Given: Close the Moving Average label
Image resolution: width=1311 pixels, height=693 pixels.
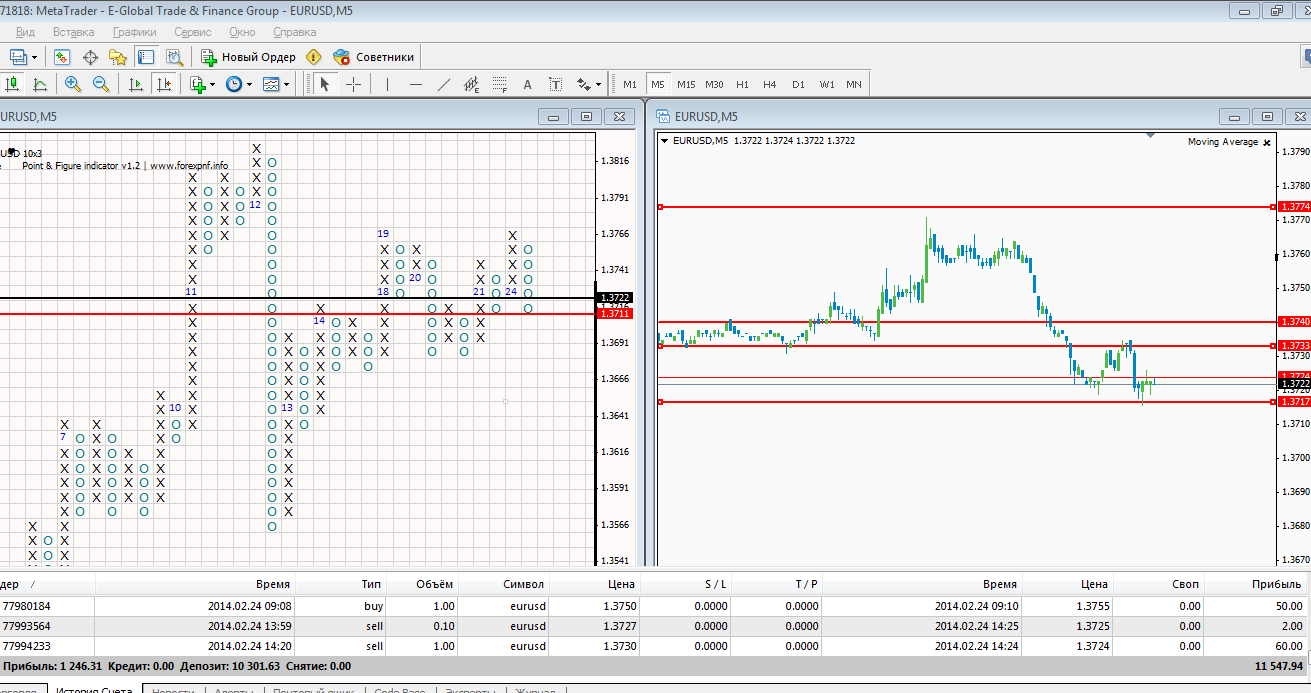Looking at the screenshot, I should coord(1267,143).
